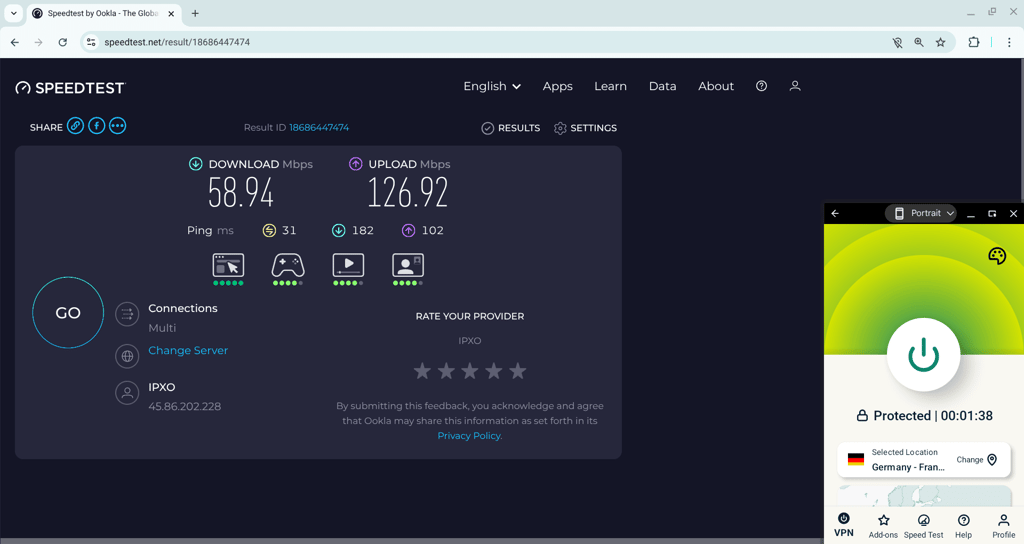
Task: Click the Multi connections text
Action: pos(162,328)
